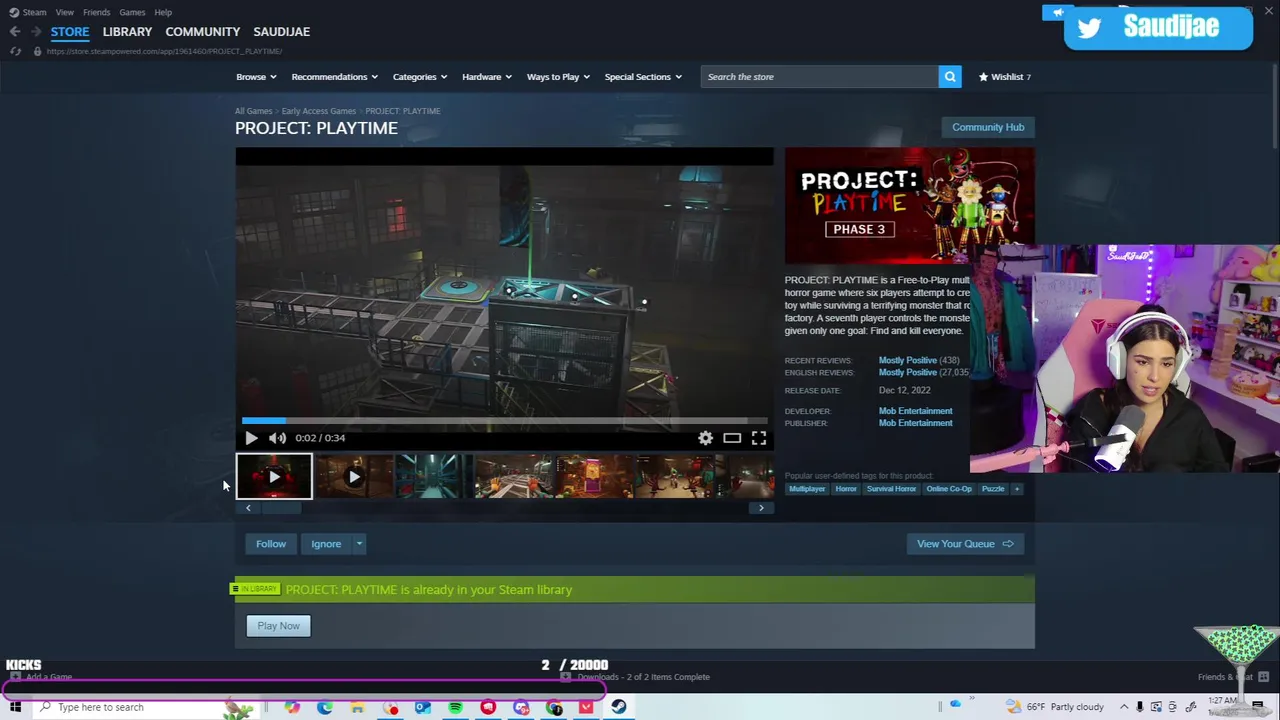Click the video progress bar
1280x720 pixels.
(504, 421)
